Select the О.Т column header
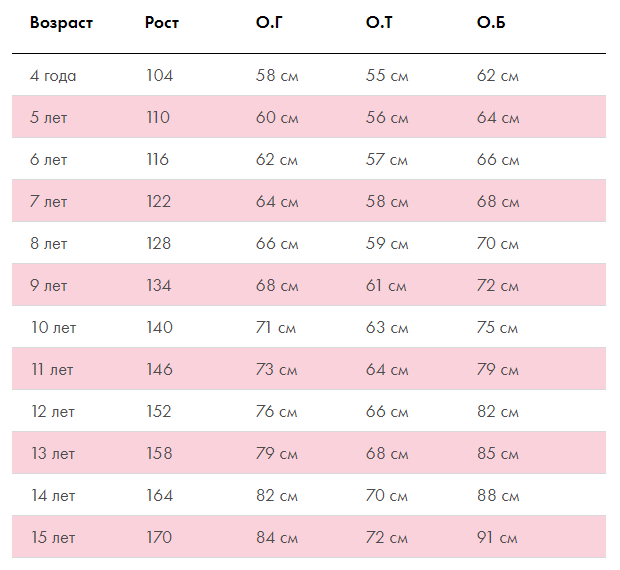 tap(379, 23)
